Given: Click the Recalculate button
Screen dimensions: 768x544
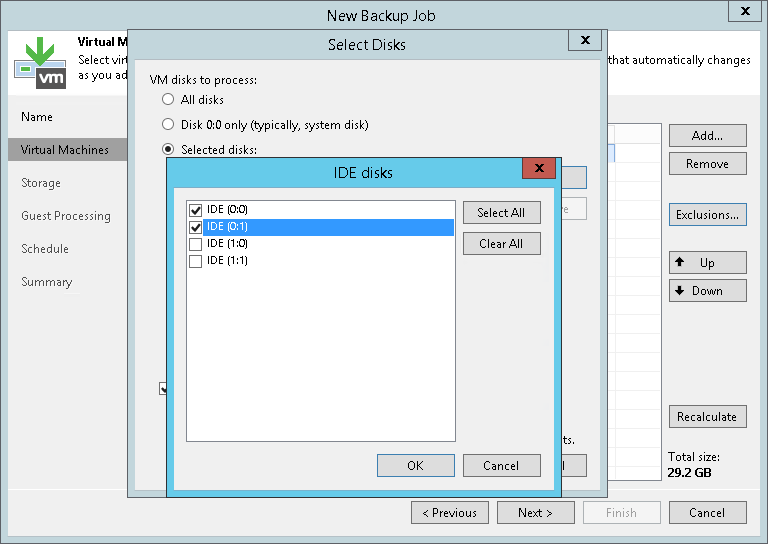Looking at the screenshot, I should click(708, 416).
